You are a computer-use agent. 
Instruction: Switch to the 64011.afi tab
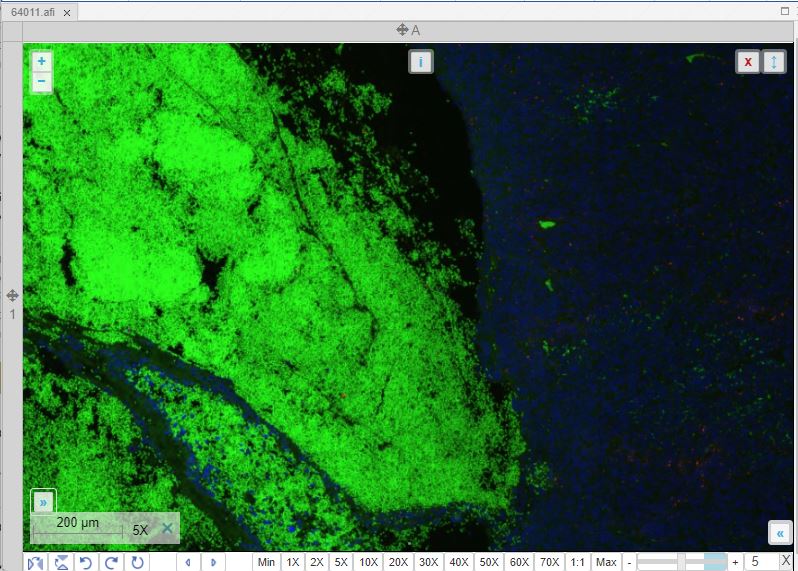pyautogui.click(x=32, y=9)
